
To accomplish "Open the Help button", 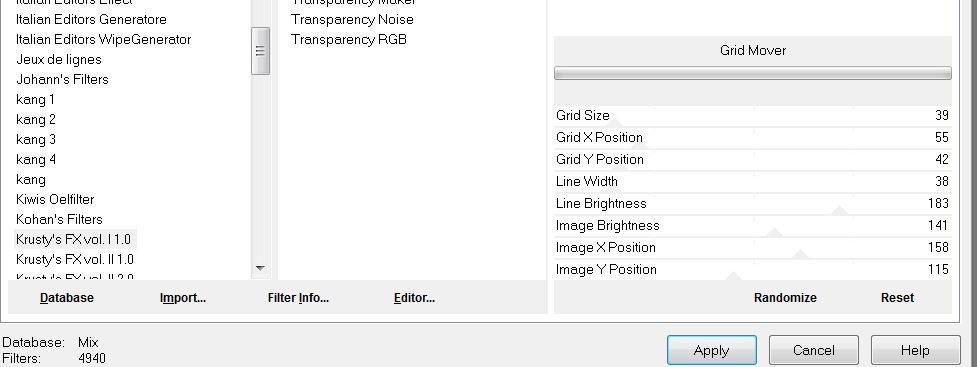I will 915,350.
